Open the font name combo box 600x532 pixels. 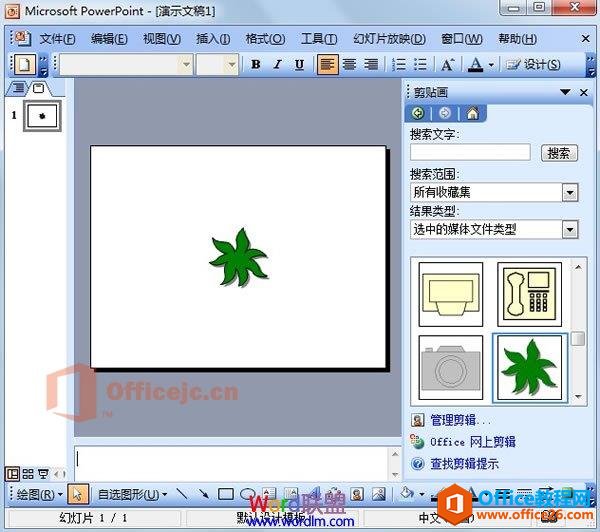(126, 64)
